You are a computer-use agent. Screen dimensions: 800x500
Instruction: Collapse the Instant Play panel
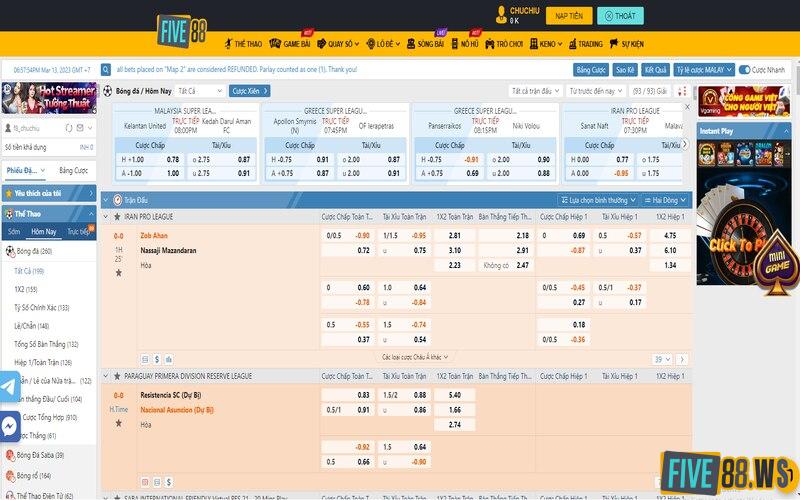[785, 131]
